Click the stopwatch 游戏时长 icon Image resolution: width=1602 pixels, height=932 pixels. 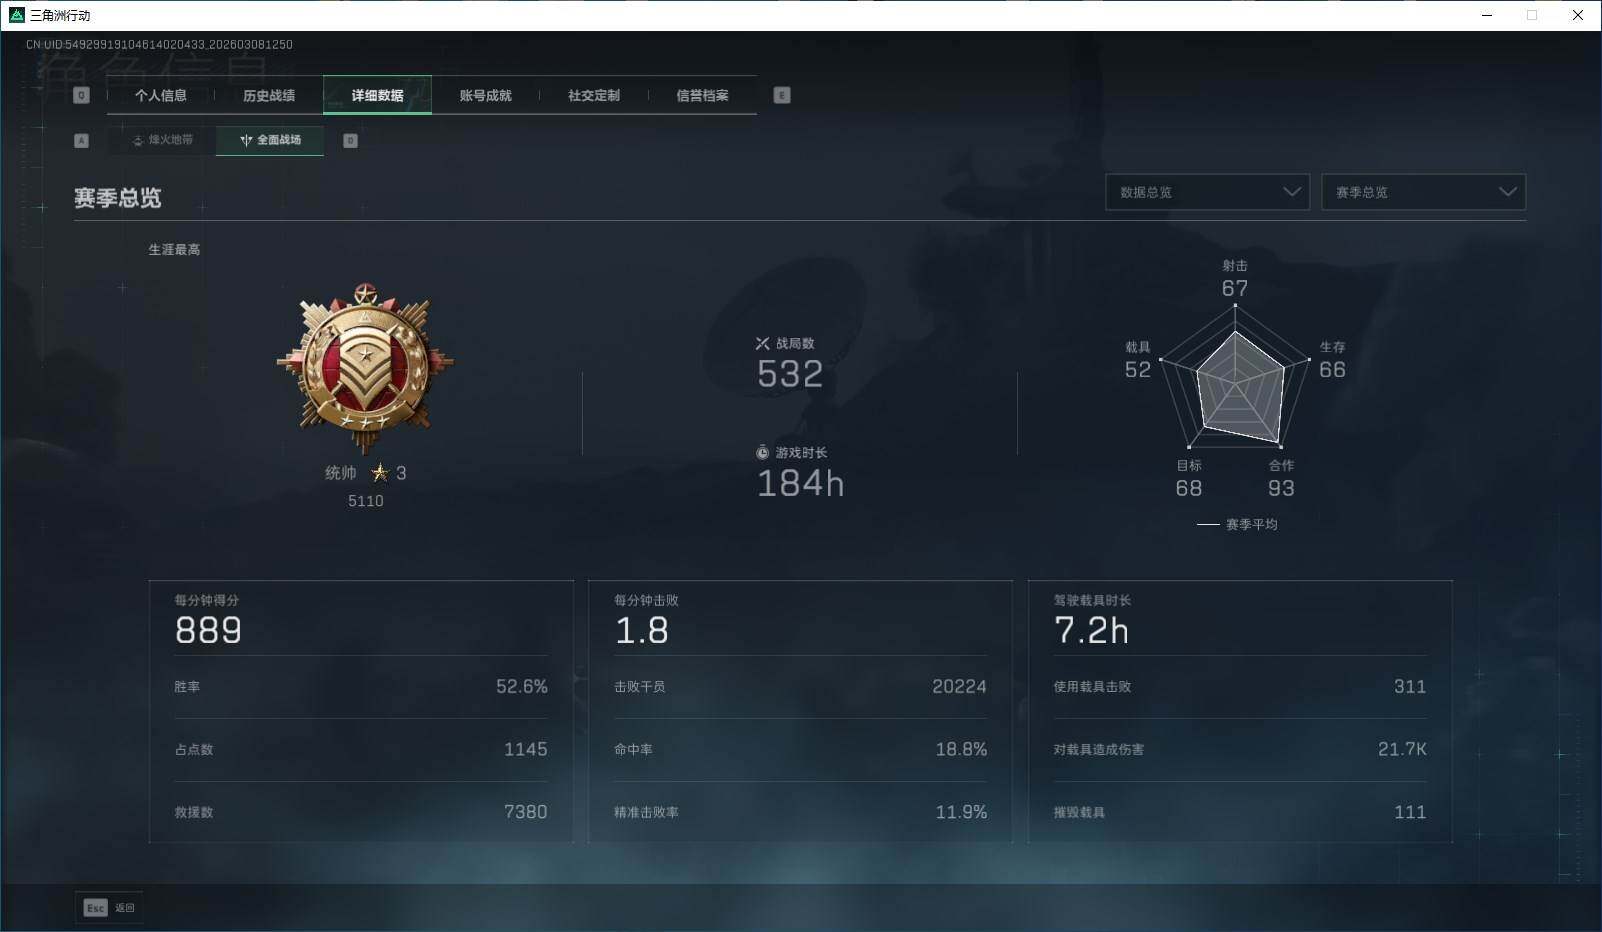coord(762,452)
